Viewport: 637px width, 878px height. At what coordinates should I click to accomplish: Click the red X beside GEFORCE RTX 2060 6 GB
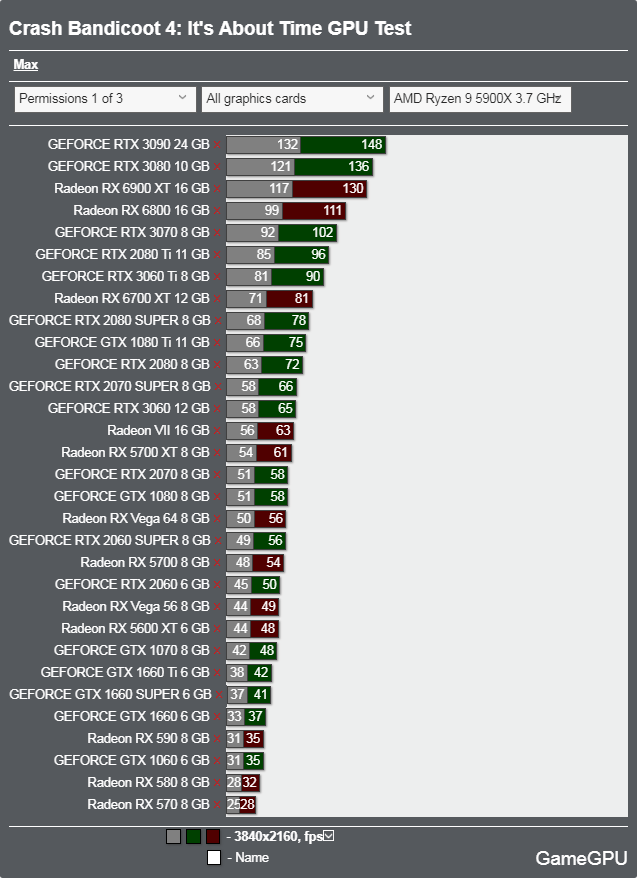tap(217, 585)
